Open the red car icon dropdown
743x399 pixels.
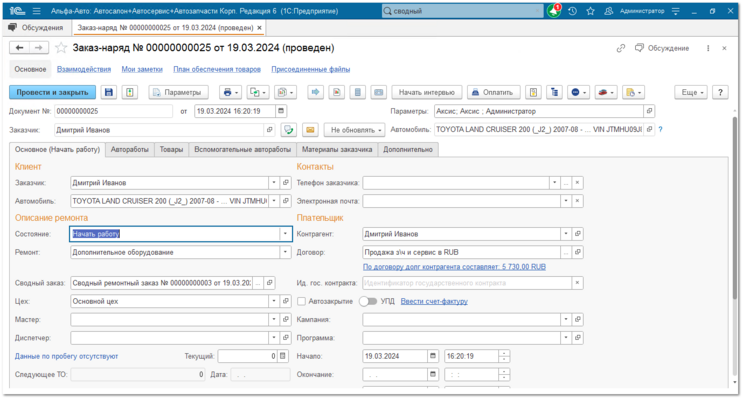[606, 92]
